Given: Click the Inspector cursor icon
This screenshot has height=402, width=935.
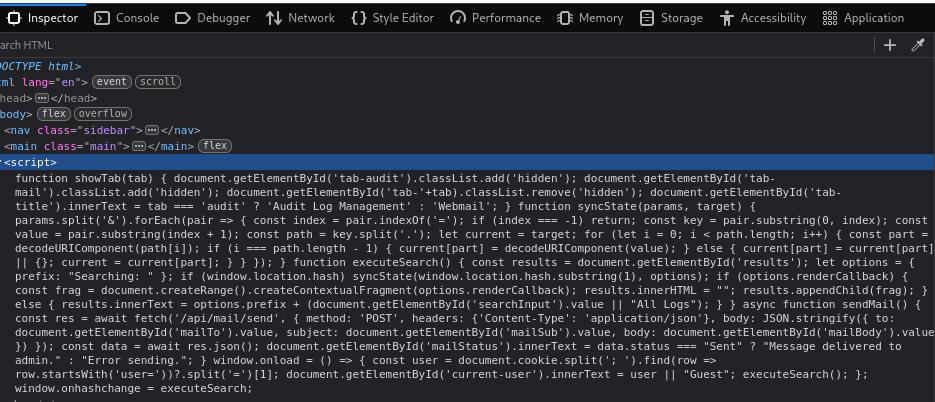Looking at the screenshot, I should point(13,18).
